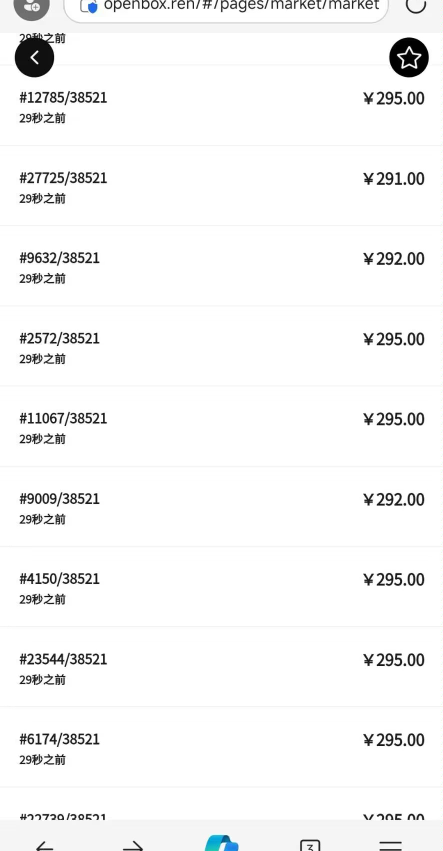Reload the page with the refresh icon

pos(416,5)
